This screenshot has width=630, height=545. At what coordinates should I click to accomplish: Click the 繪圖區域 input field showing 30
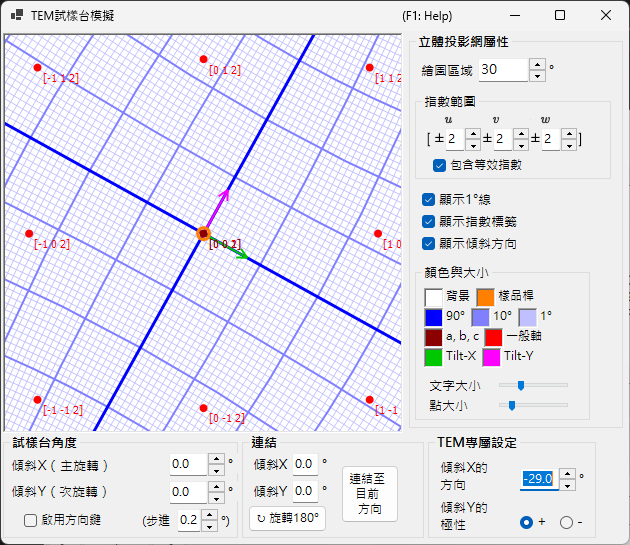(503, 70)
